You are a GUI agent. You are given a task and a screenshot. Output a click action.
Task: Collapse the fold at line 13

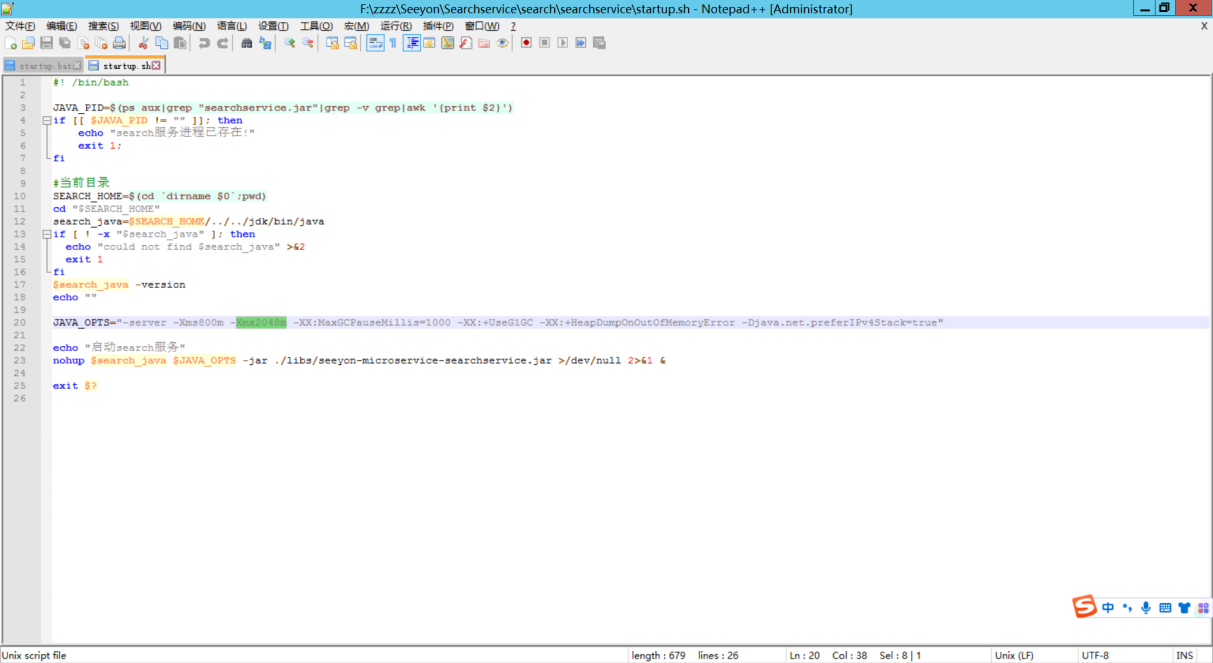pyautogui.click(x=46, y=234)
